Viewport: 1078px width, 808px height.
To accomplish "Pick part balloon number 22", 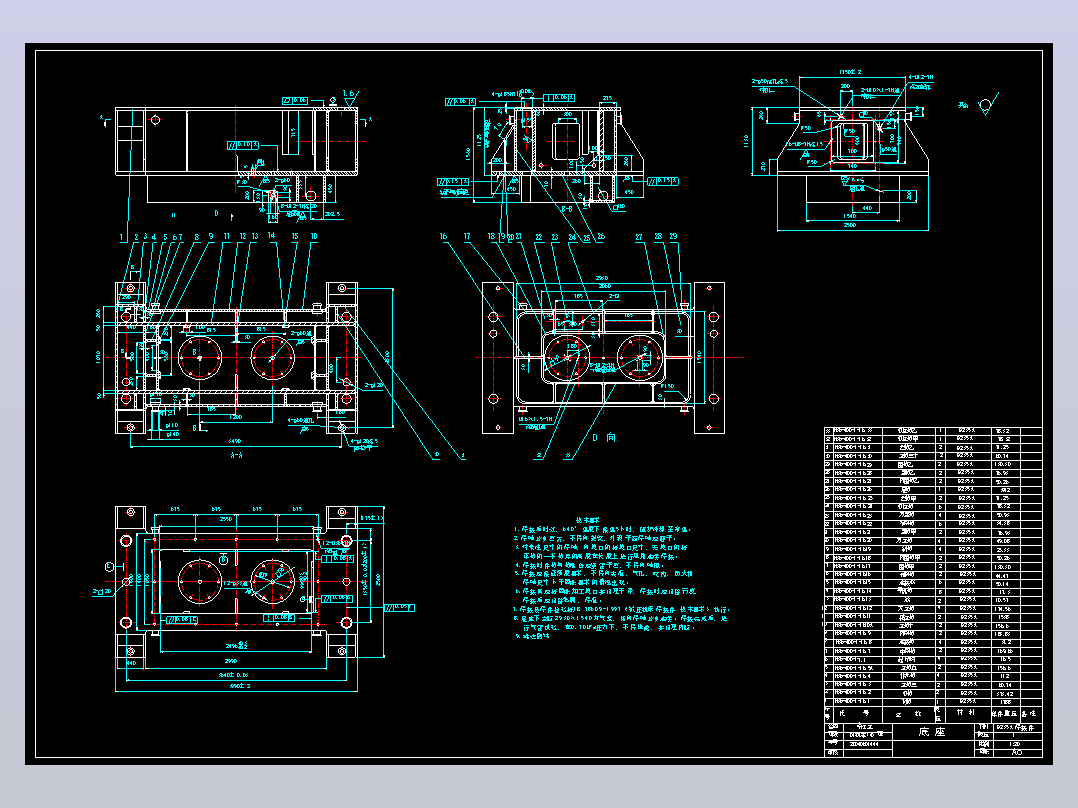I will (x=539, y=237).
